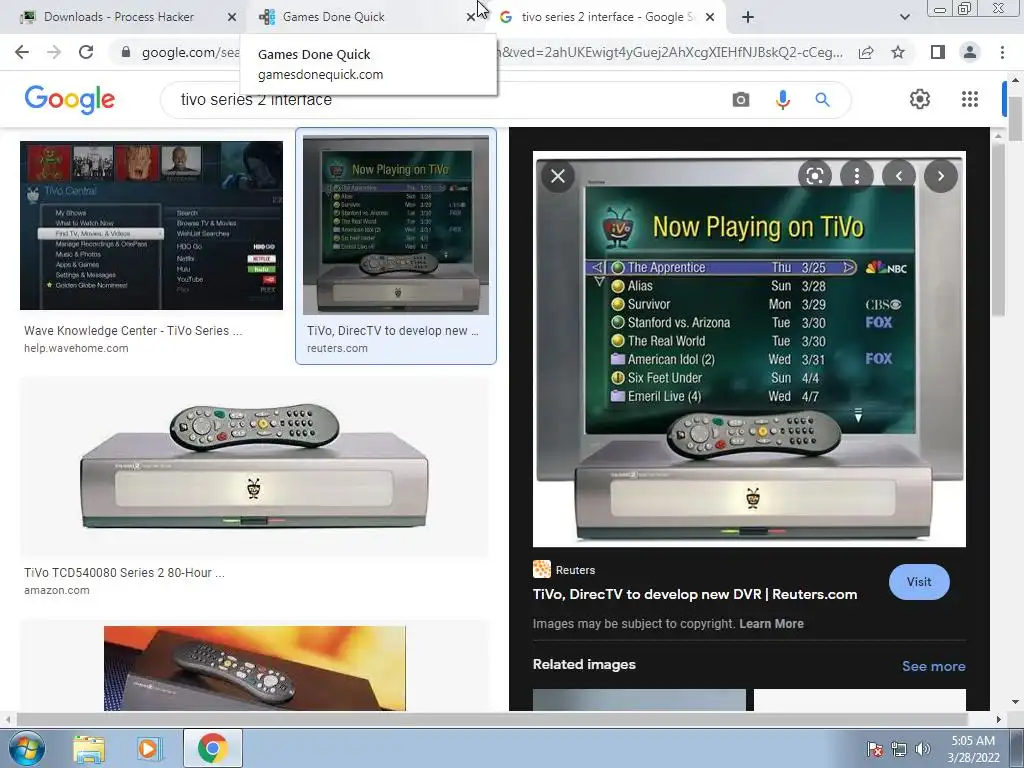Open the browser side panel
The height and width of the screenshot is (768, 1024).
(938, 52)
